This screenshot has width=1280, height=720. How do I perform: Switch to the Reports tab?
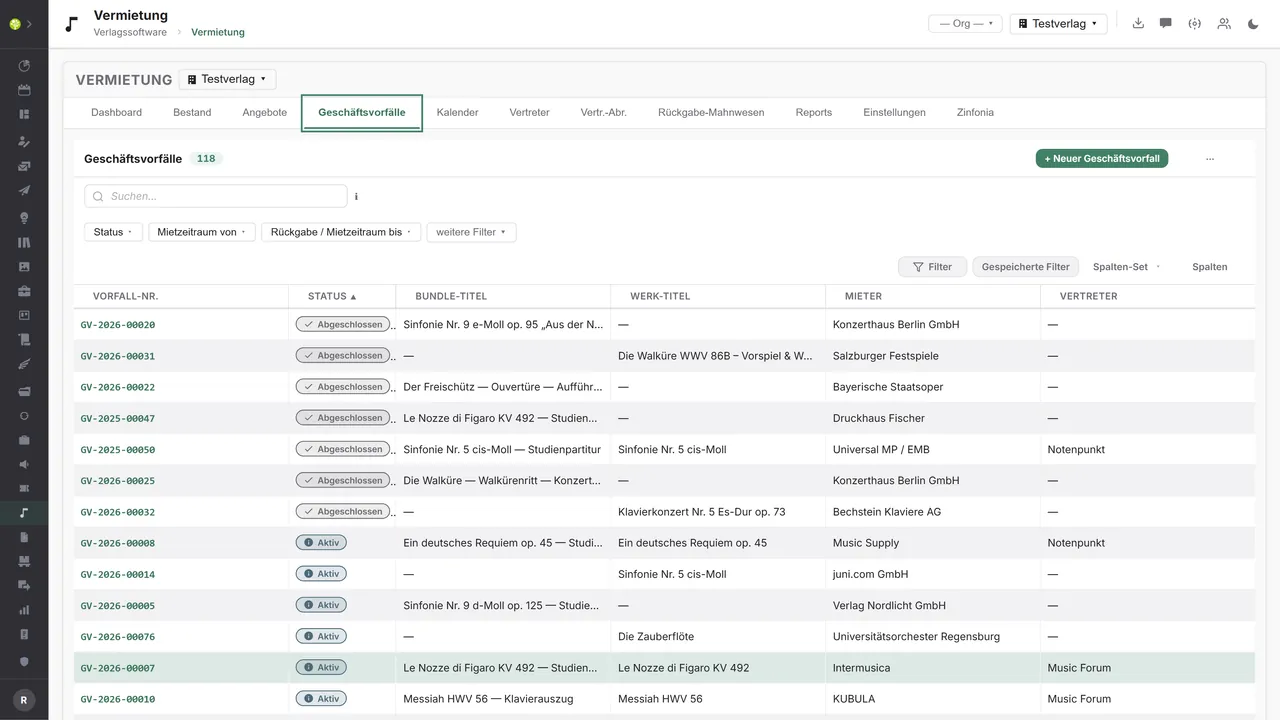(814, 112)
